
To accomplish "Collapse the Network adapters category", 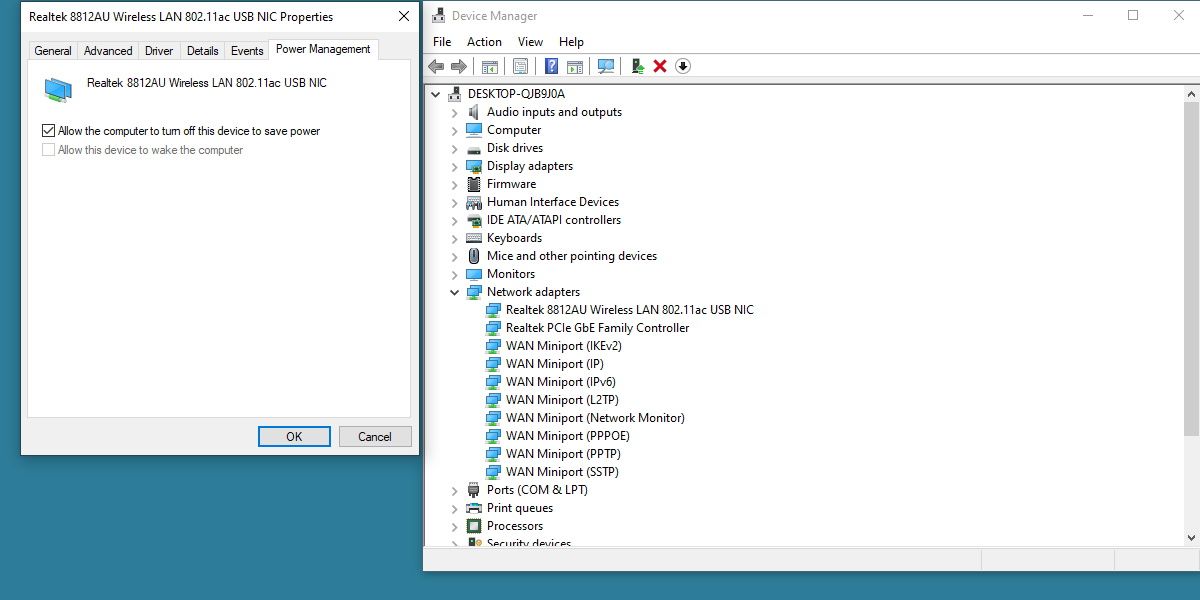I will click(455, 292).
